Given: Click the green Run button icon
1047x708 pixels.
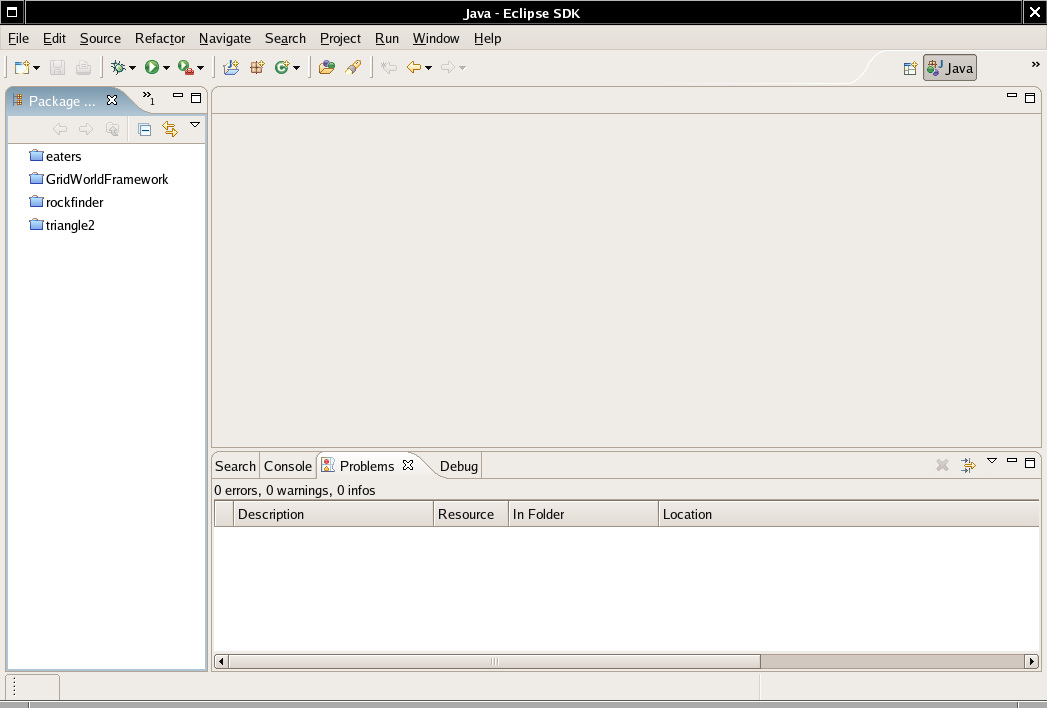Looking at the screenshot, I should click(x=151, y=67).
